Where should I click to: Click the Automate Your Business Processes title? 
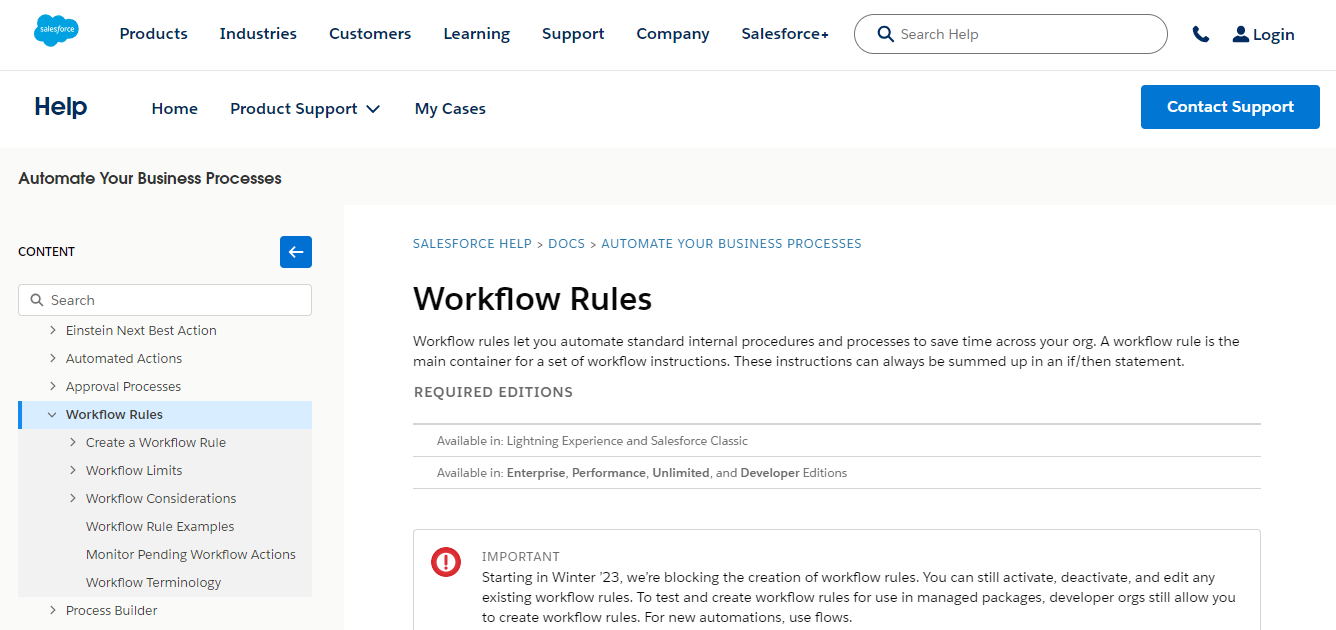pyautogui.click(x=150, y=178)
